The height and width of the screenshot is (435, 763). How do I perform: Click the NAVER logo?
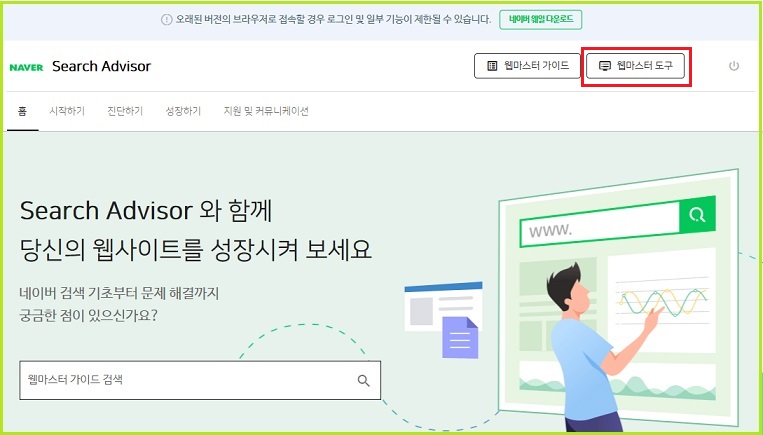[x=26, y=67]
